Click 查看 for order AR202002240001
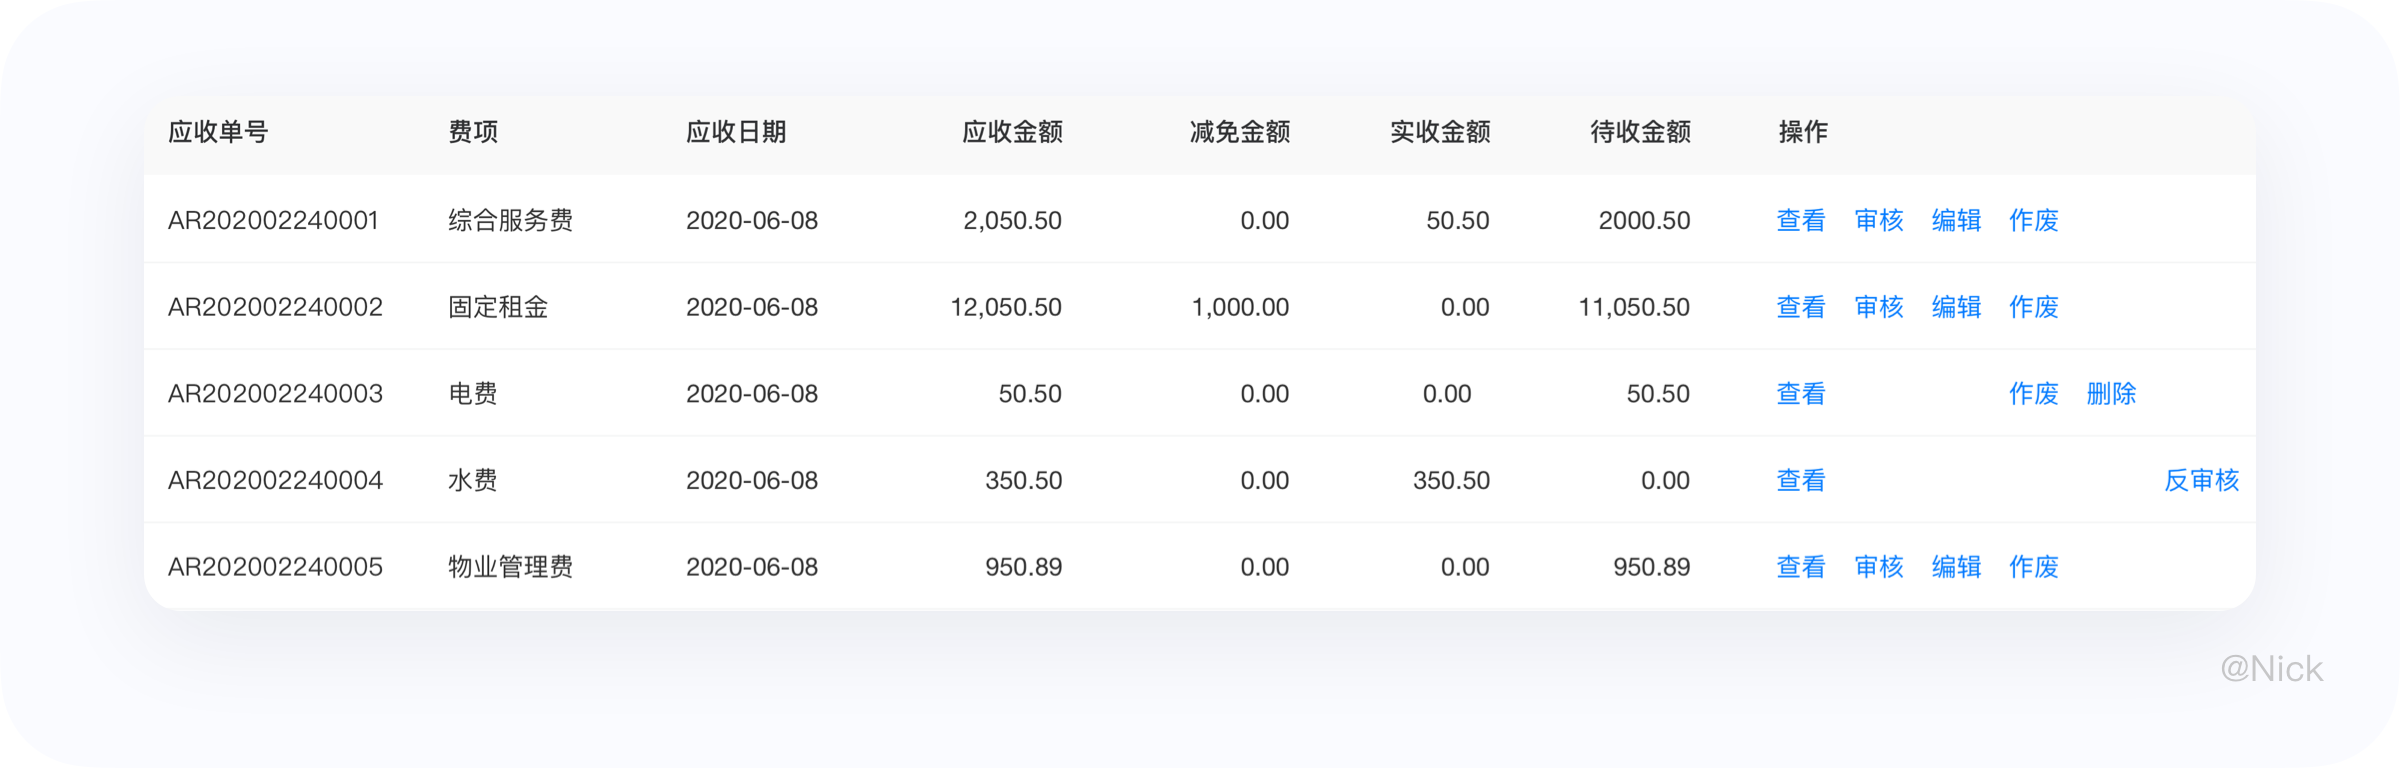This screenshot has width=2400, height=768. 1801,220
